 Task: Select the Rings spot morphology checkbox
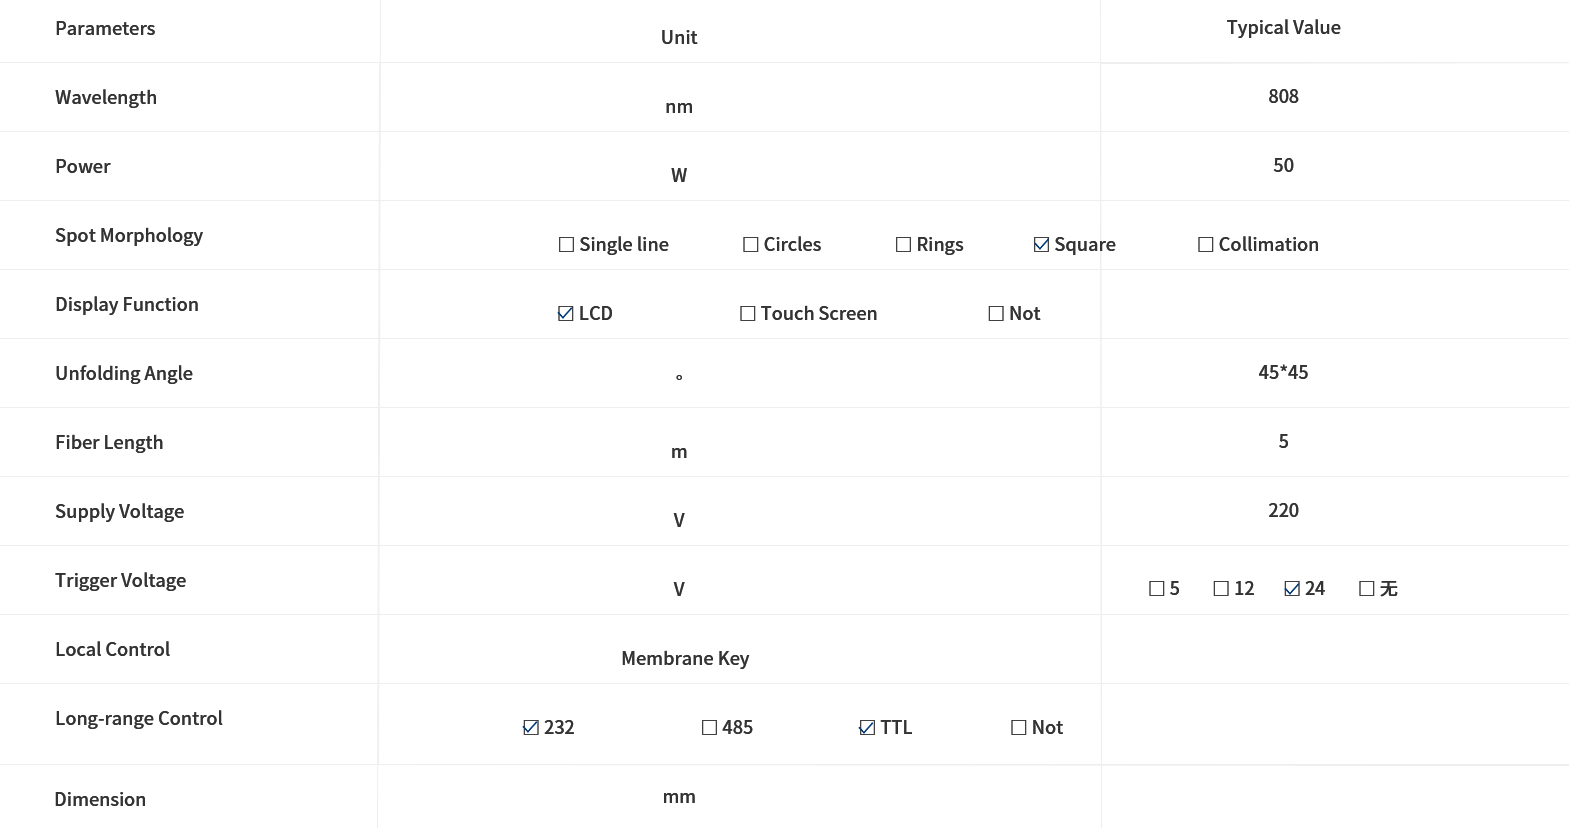(904, 245)
